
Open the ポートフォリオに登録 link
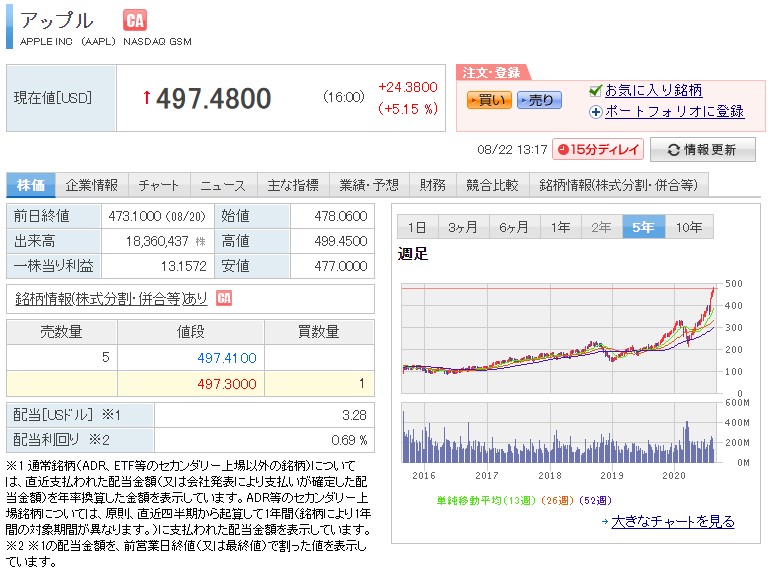coord(674,112)
